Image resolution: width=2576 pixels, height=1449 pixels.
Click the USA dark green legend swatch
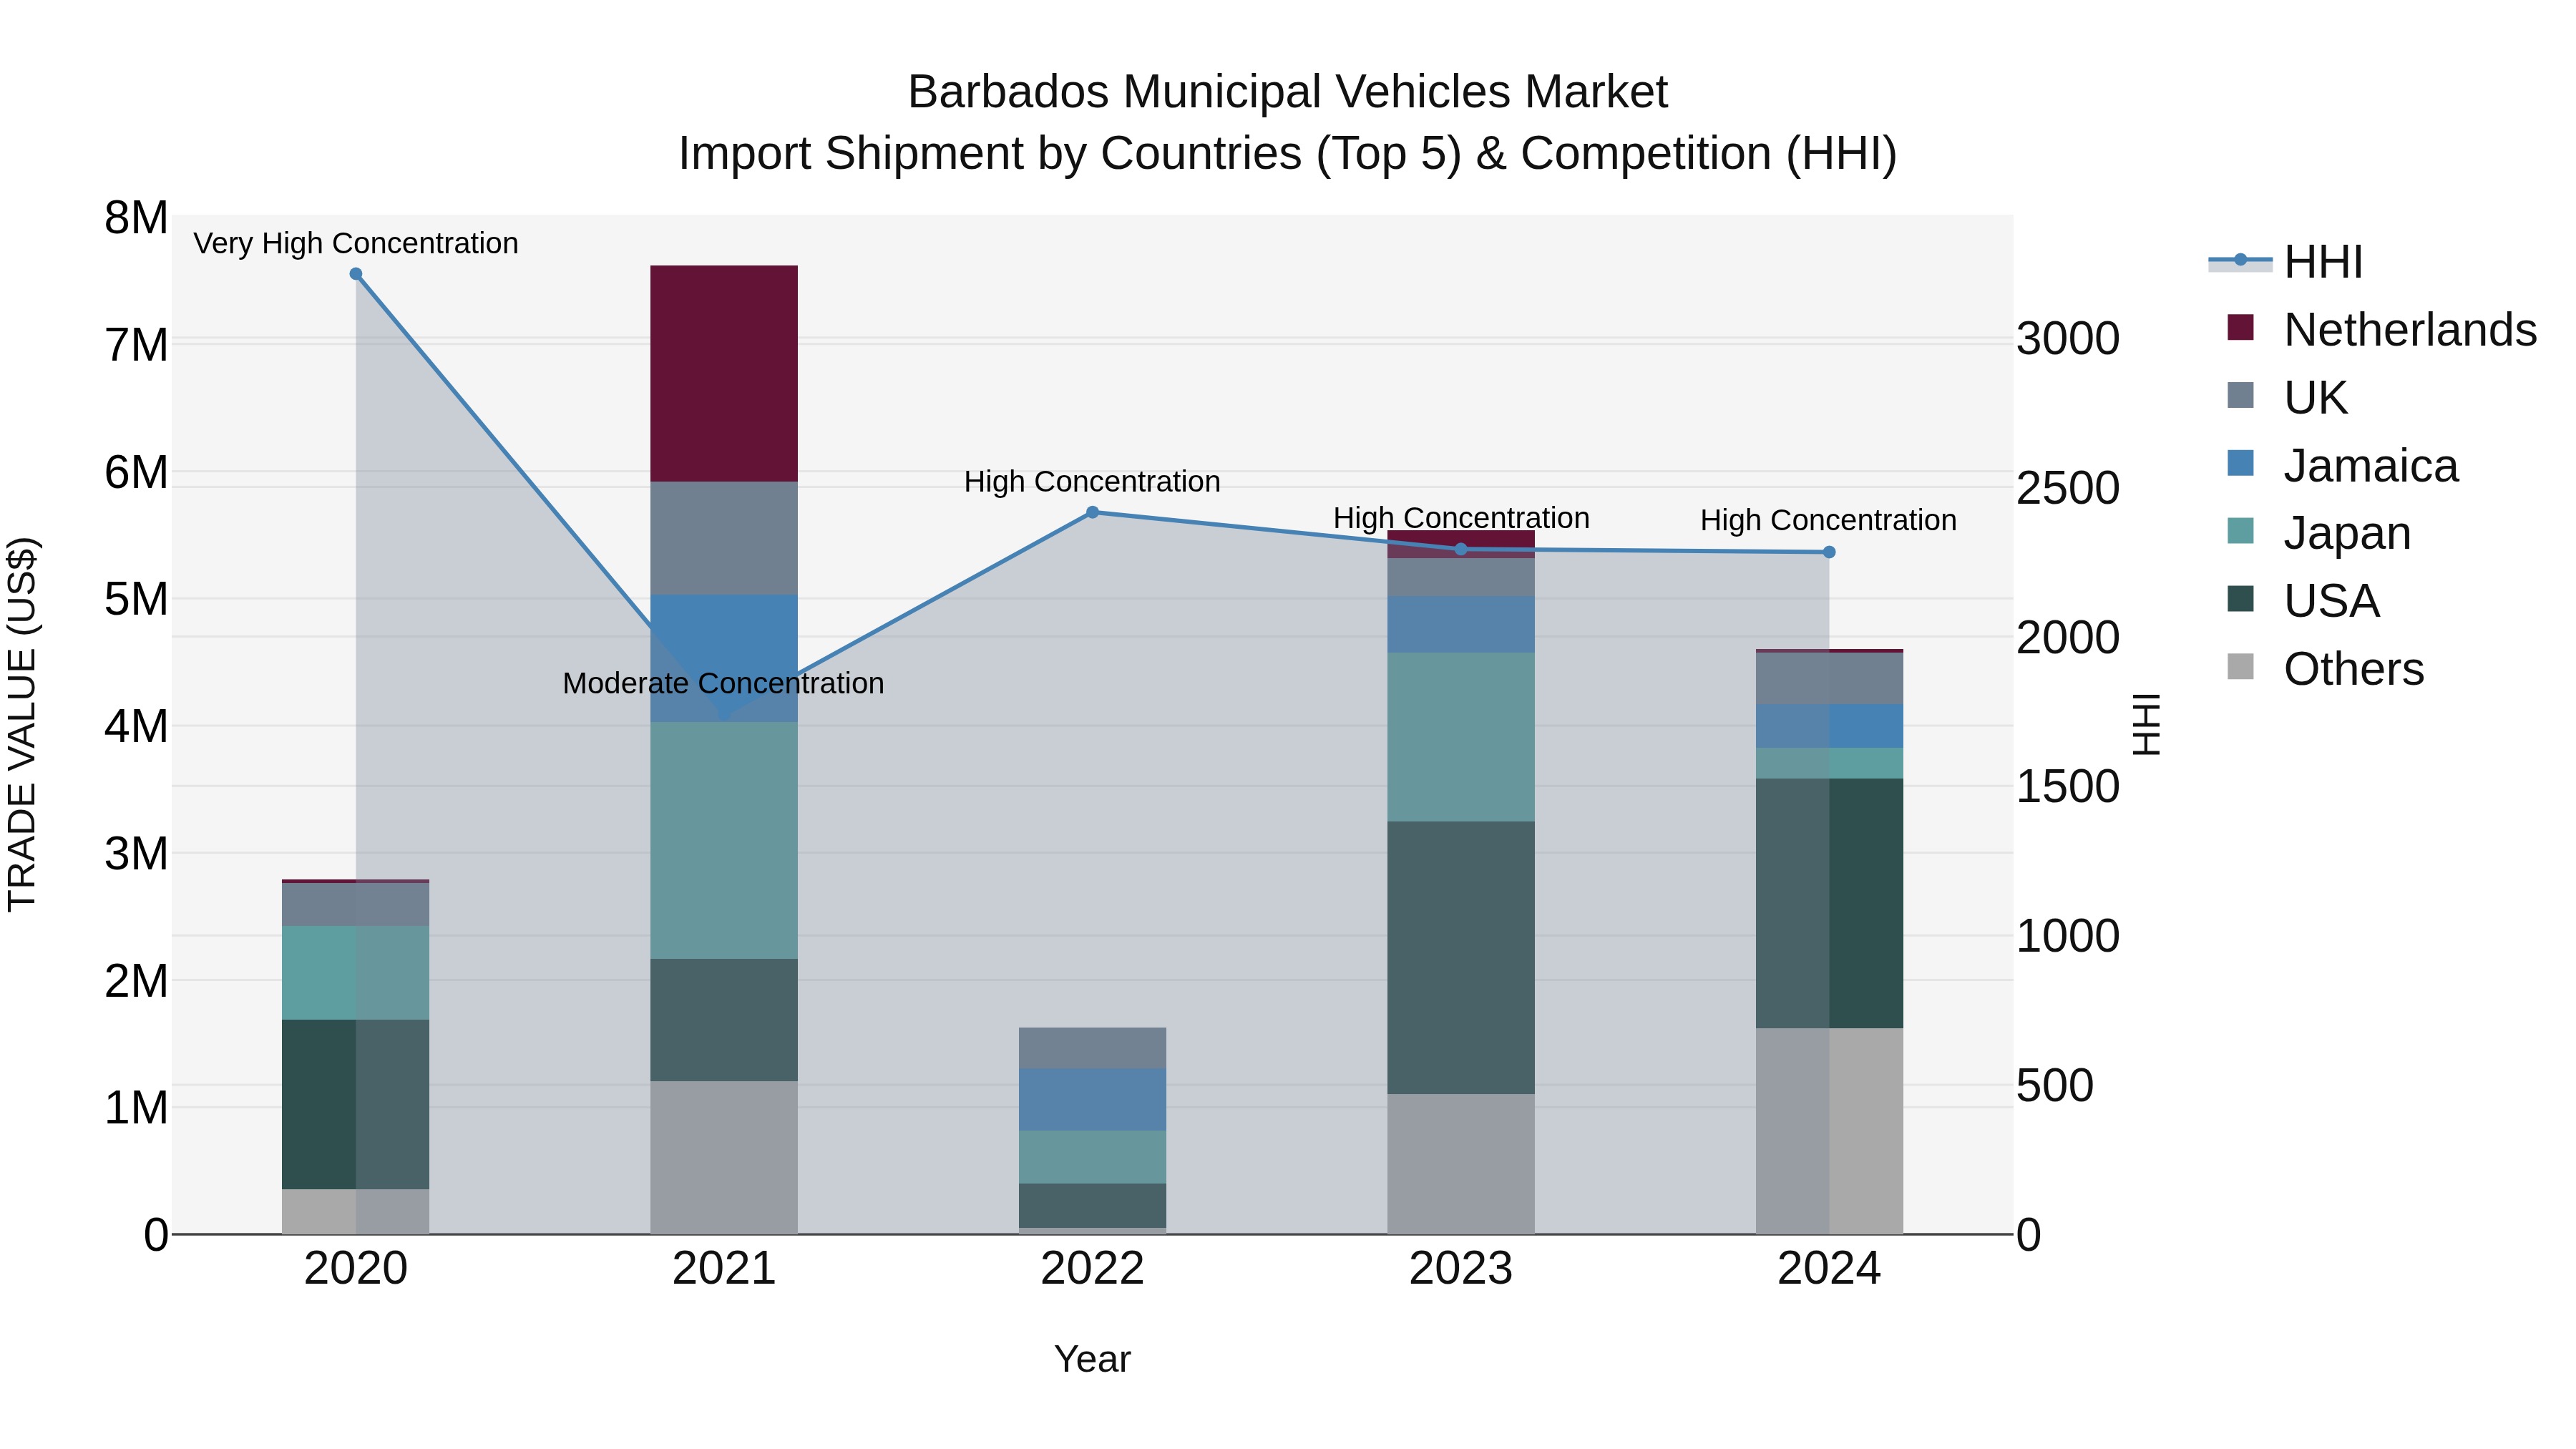(x=2241, y=599)
